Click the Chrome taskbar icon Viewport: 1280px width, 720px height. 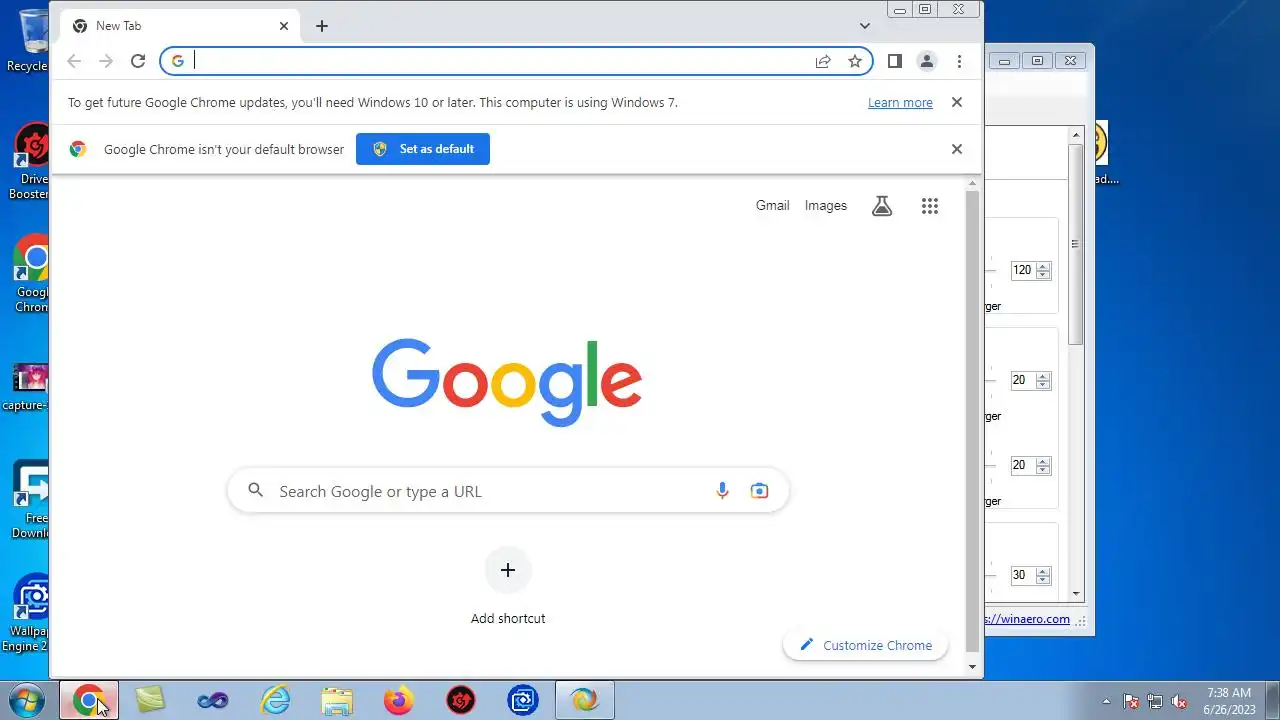click(x=89, y=701)
